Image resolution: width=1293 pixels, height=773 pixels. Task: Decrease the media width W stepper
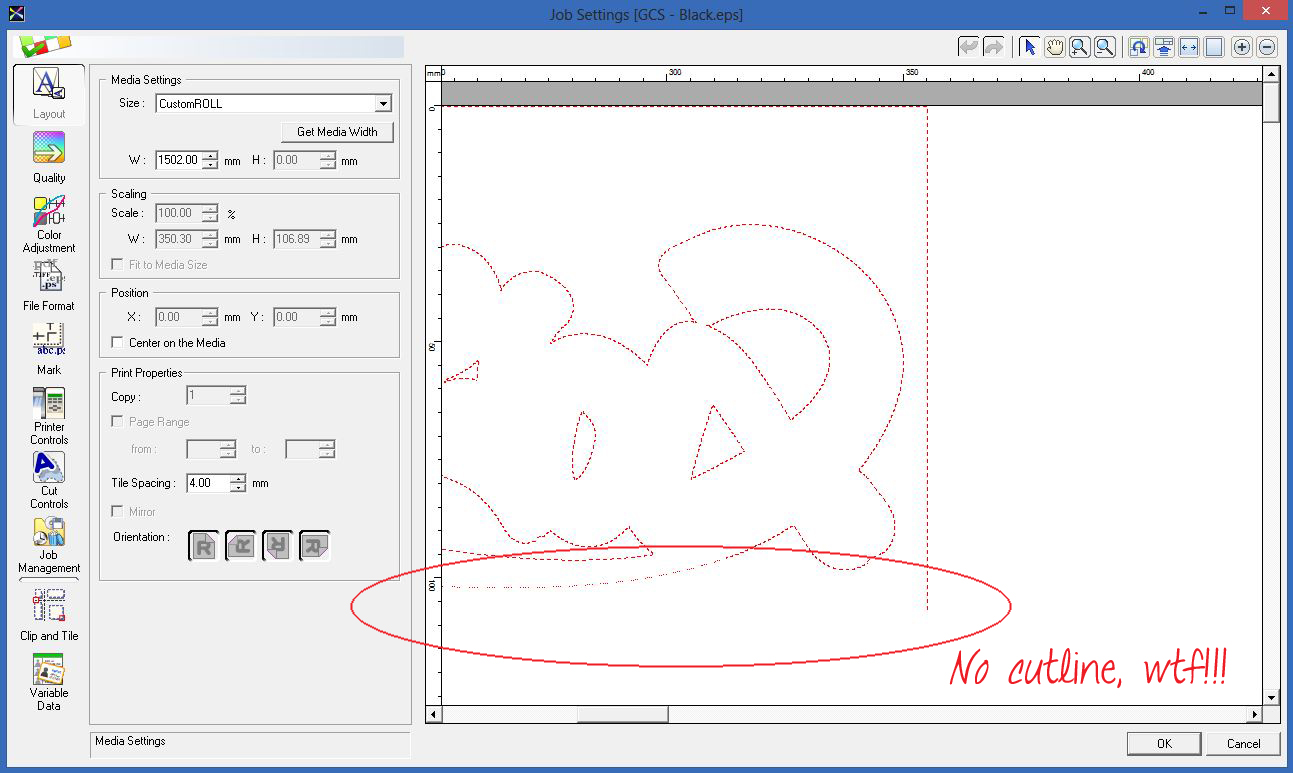pyautogui.click(x=210, y=165)
